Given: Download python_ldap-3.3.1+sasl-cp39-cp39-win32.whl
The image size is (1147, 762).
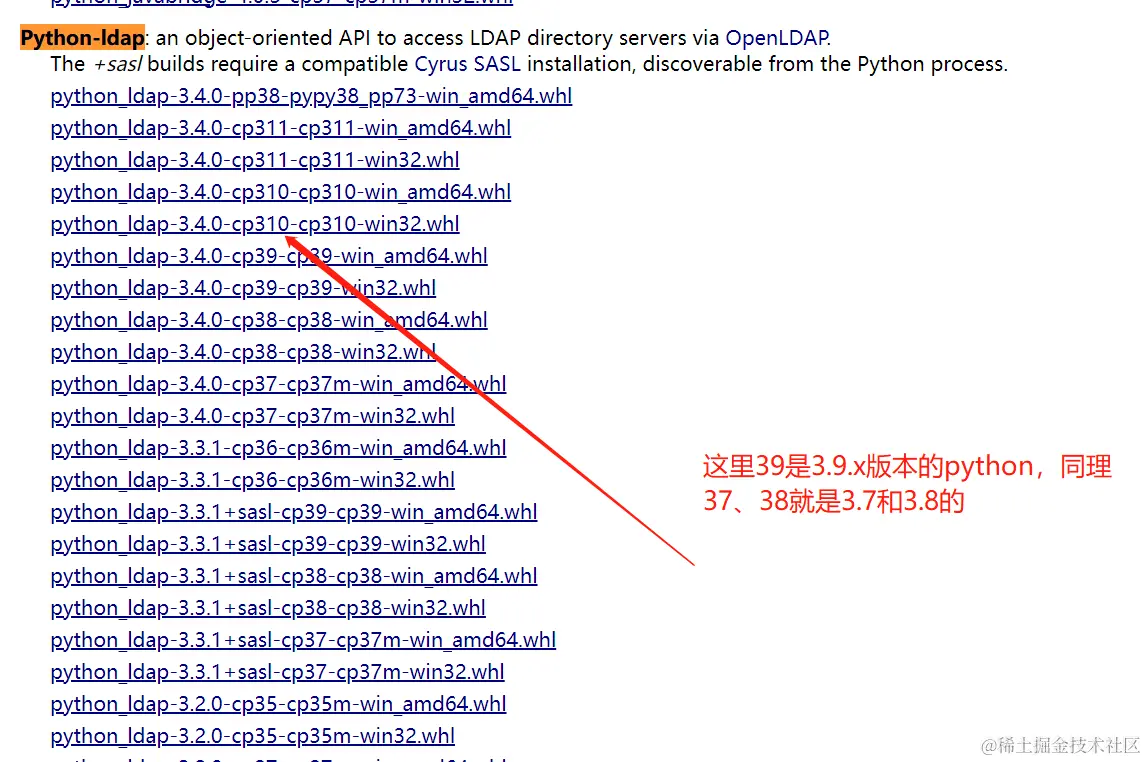Looking at the screenshot, I should pyautogui.click(x=268, y=545).
